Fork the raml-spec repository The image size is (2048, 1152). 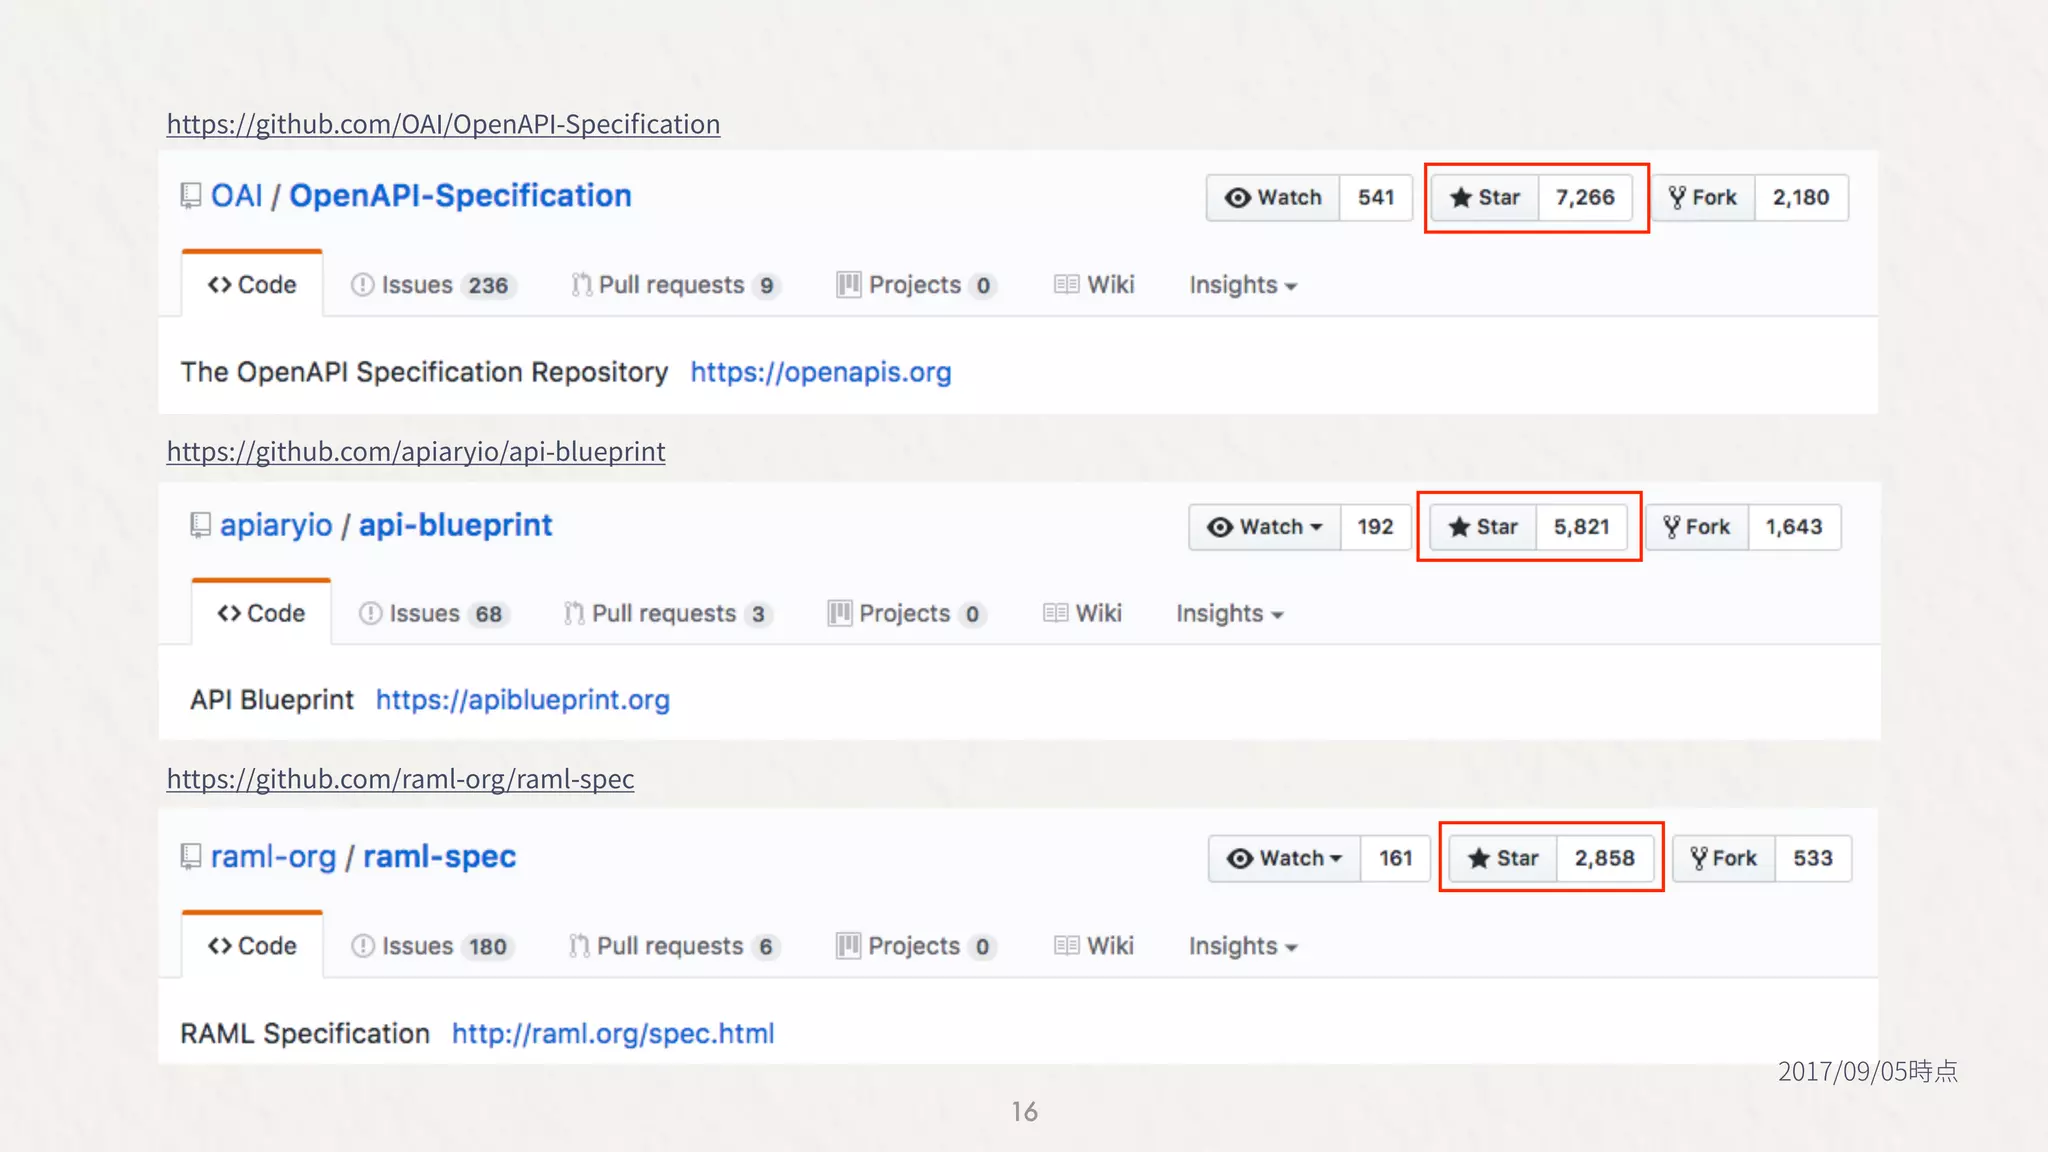[x=1724, y=858]
